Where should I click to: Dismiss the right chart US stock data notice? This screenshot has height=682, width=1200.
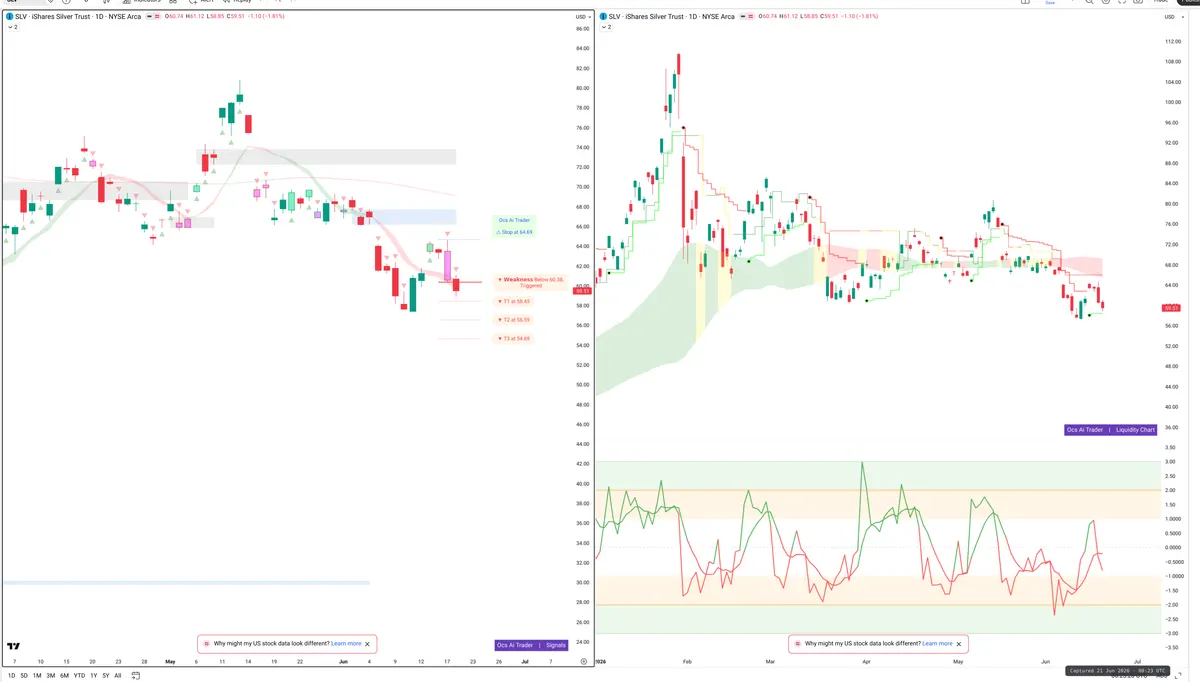tap(958, 644)
